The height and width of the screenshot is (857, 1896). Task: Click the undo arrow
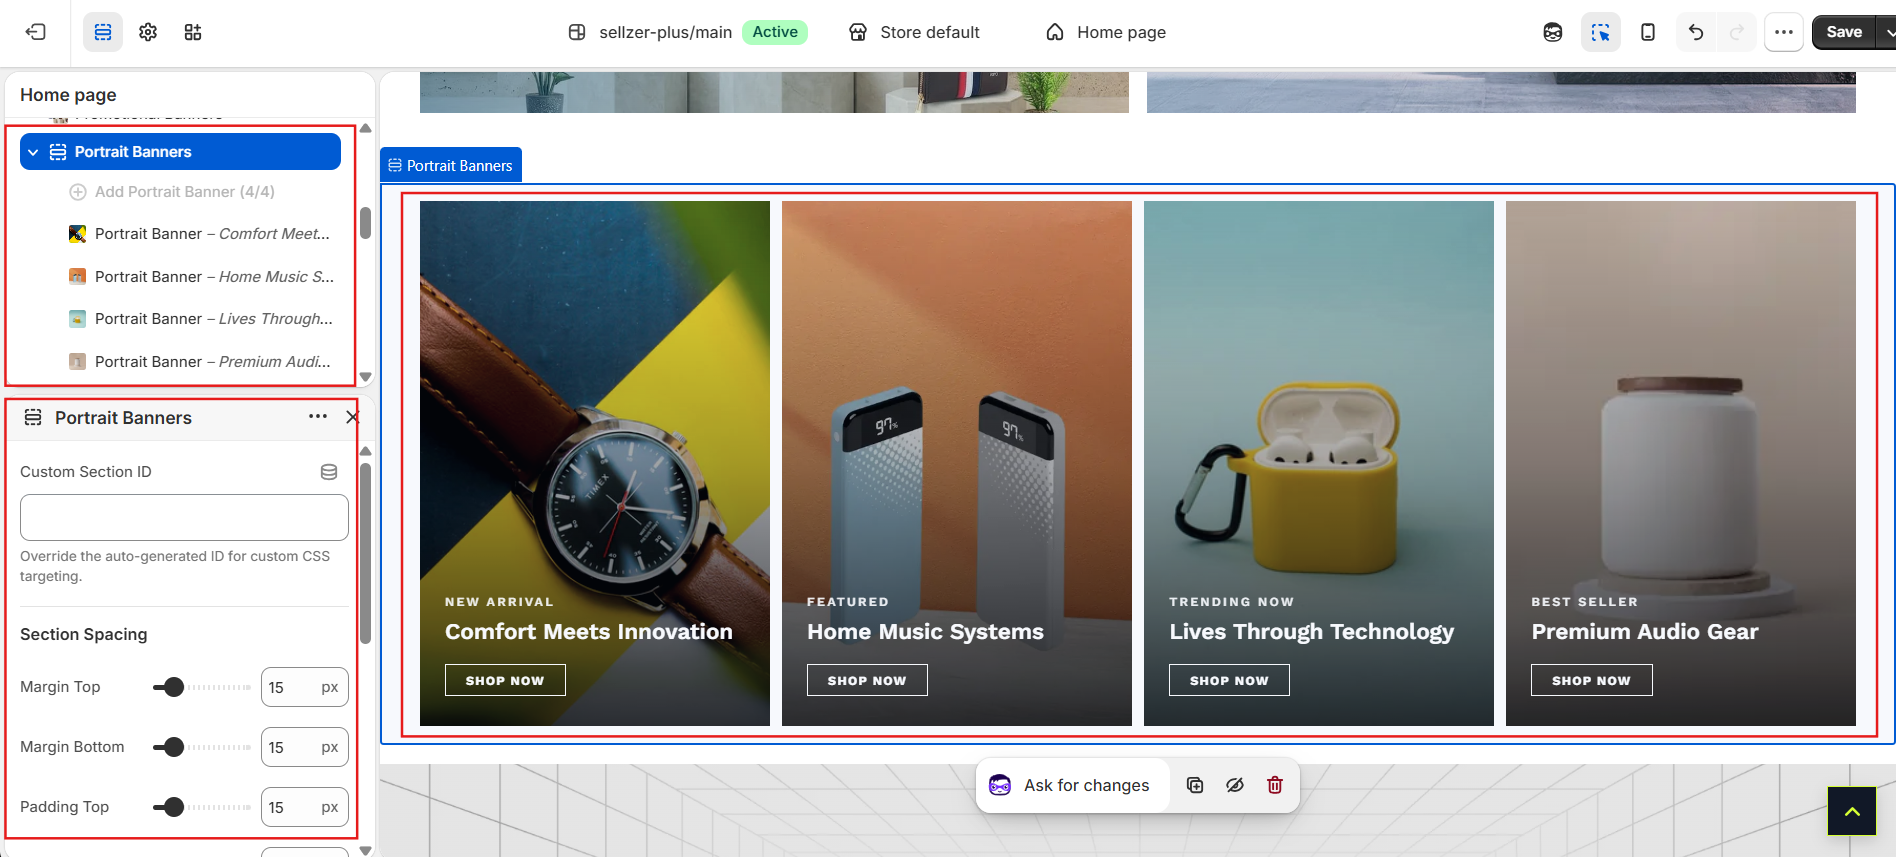click(x=1696, y=32)
